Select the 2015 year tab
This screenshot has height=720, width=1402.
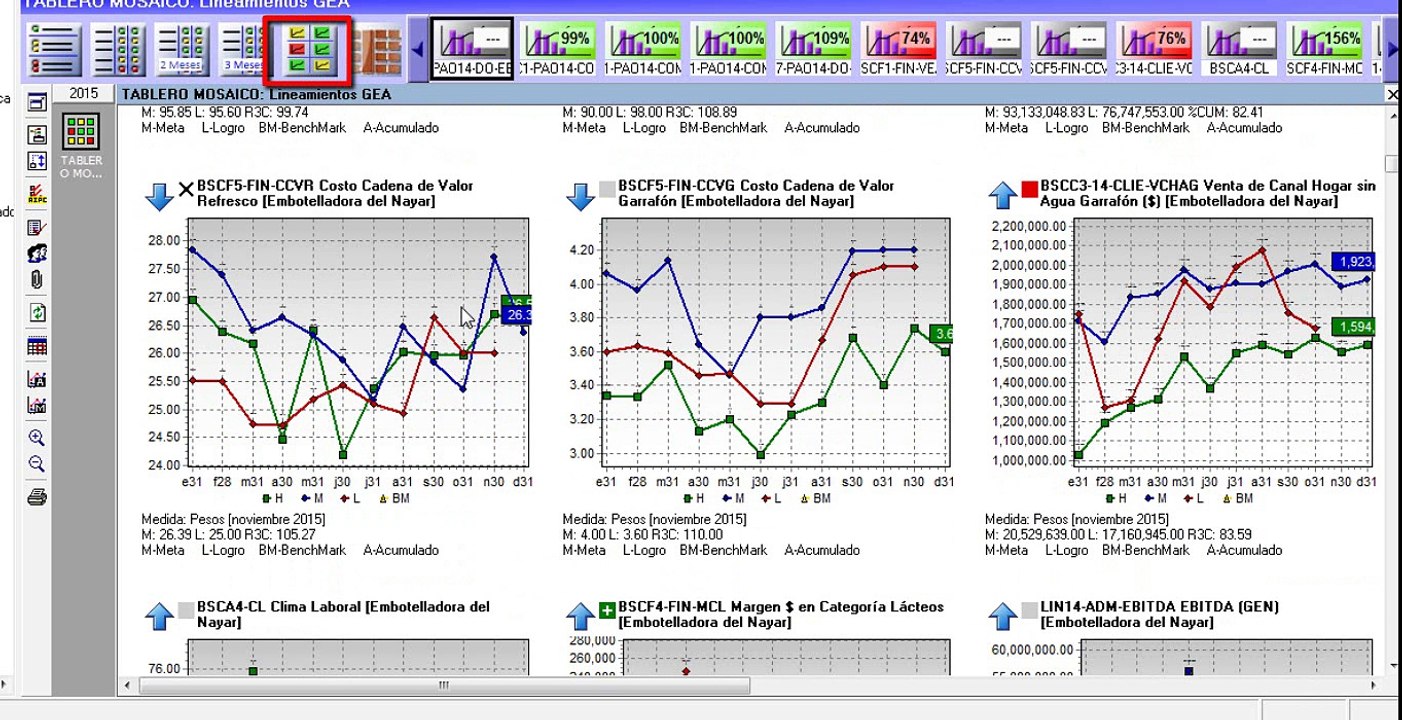[84, 93]
